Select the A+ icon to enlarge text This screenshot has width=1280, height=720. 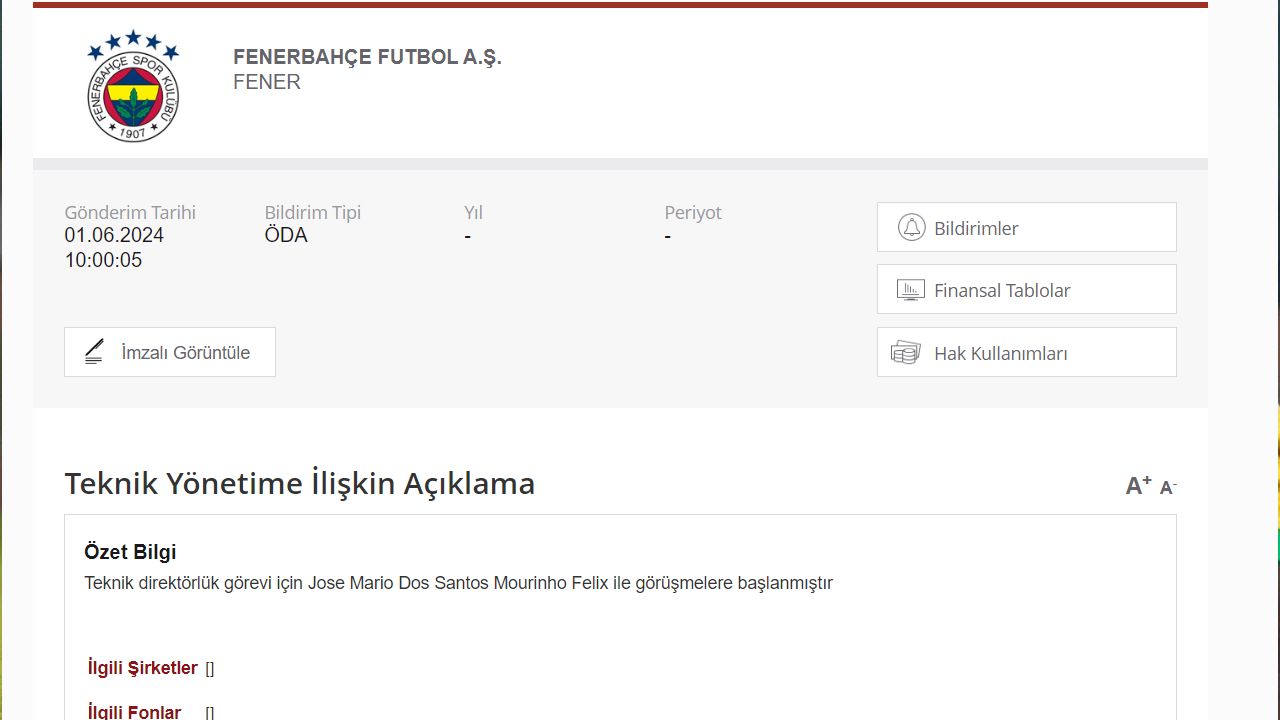tap(1135, 484)
